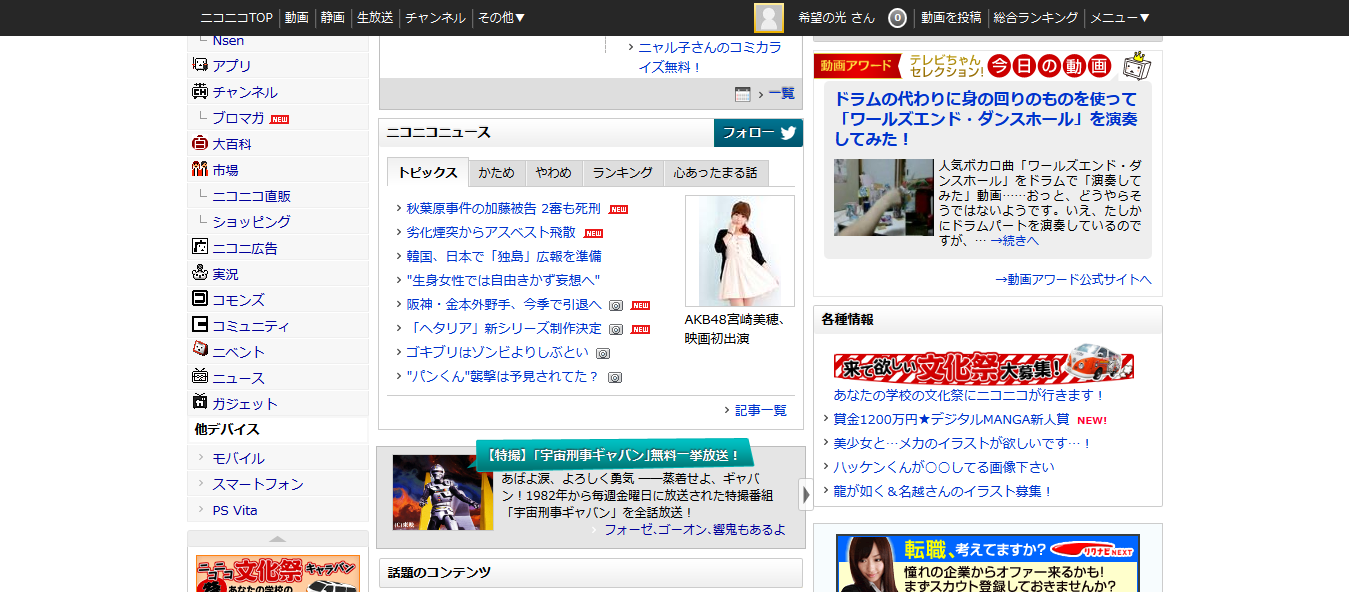Click the コミュニティ sidebar icon
Image resolution: width=1349 pixels, height=592 pixels.
[x=199, y=325]
